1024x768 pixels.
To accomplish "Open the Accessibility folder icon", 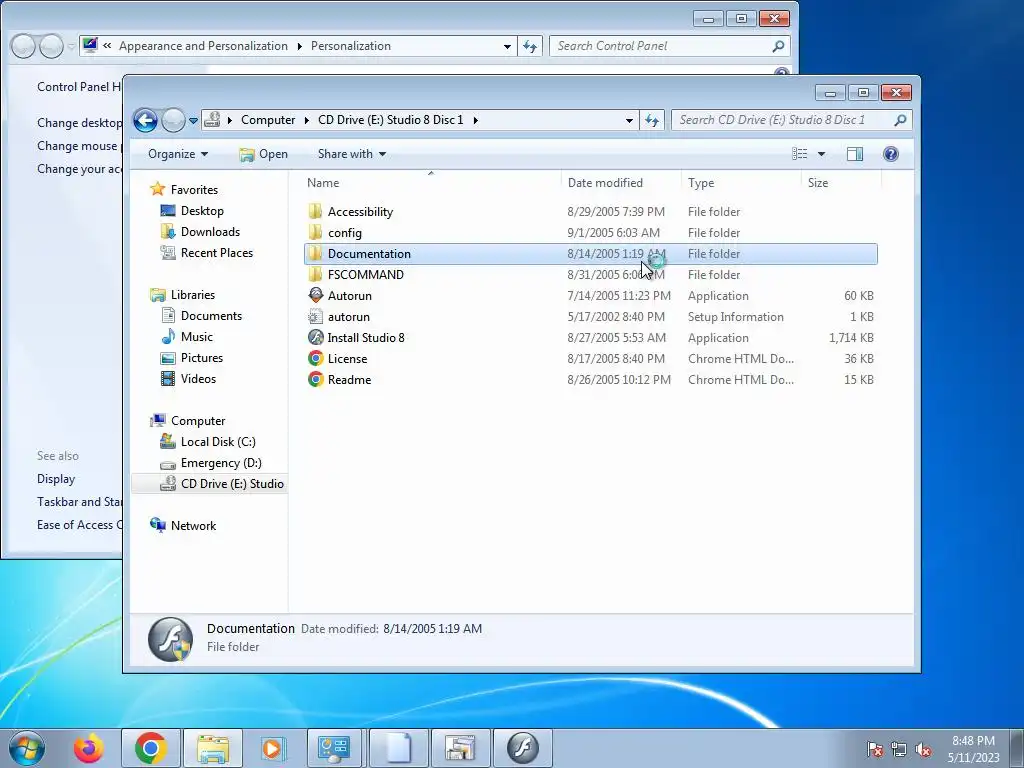I will pyautogui.click(x=315, y=212).
